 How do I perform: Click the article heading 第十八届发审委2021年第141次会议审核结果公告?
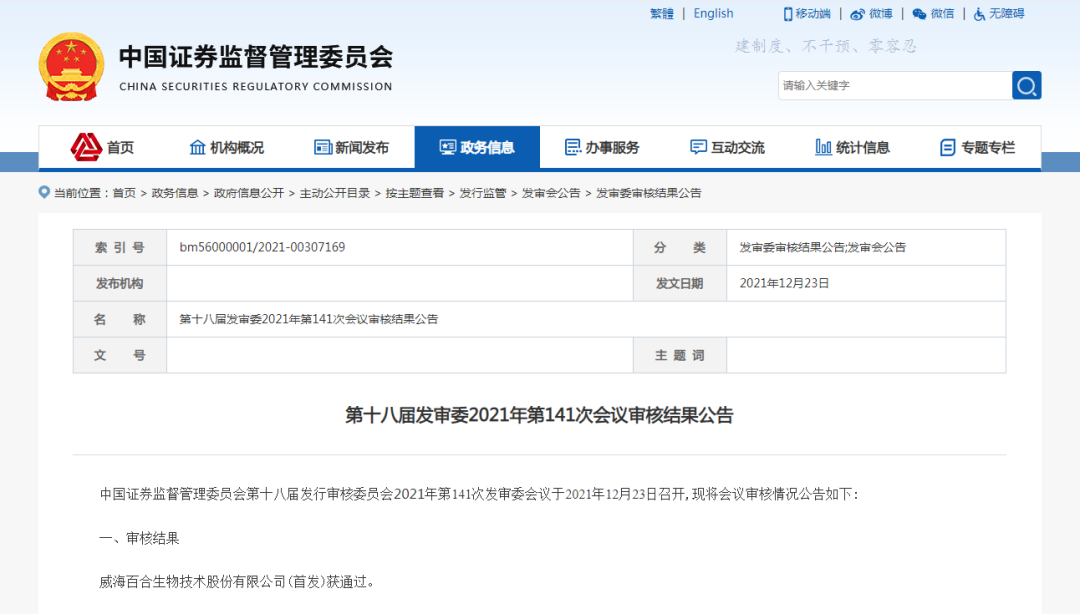coord(539,416)
